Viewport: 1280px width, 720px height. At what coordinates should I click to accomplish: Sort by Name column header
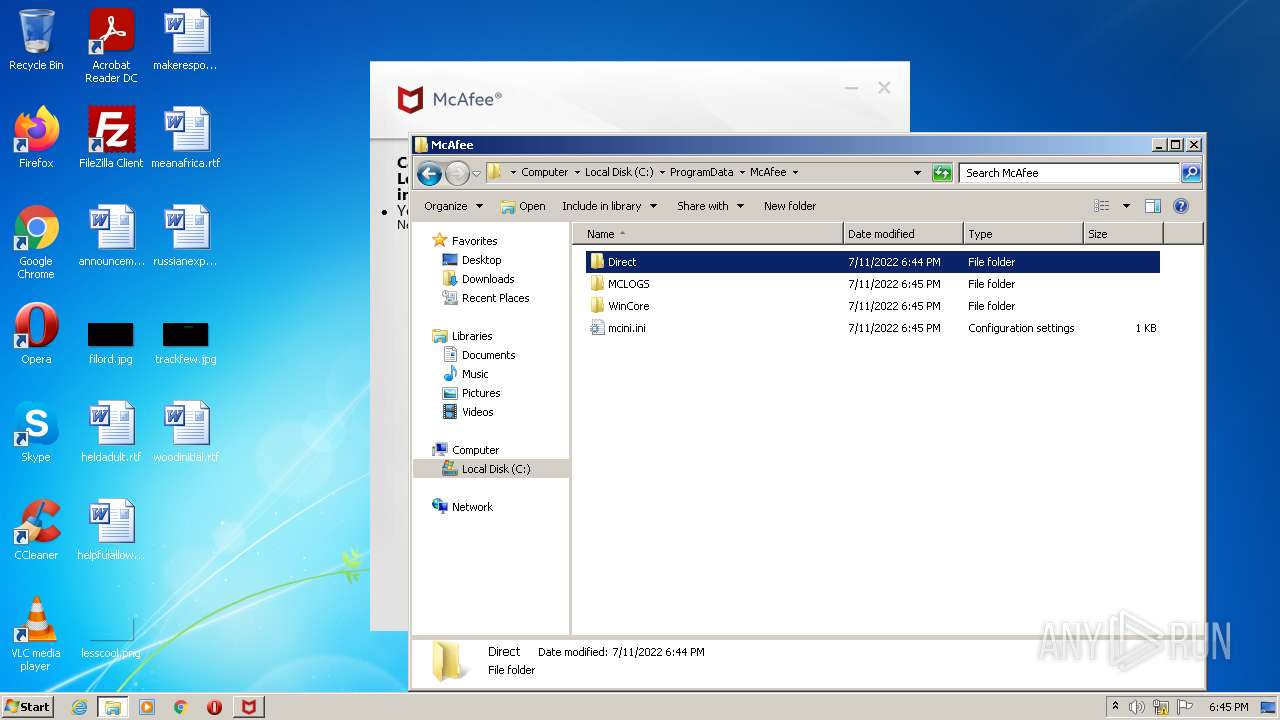point(708,234)
